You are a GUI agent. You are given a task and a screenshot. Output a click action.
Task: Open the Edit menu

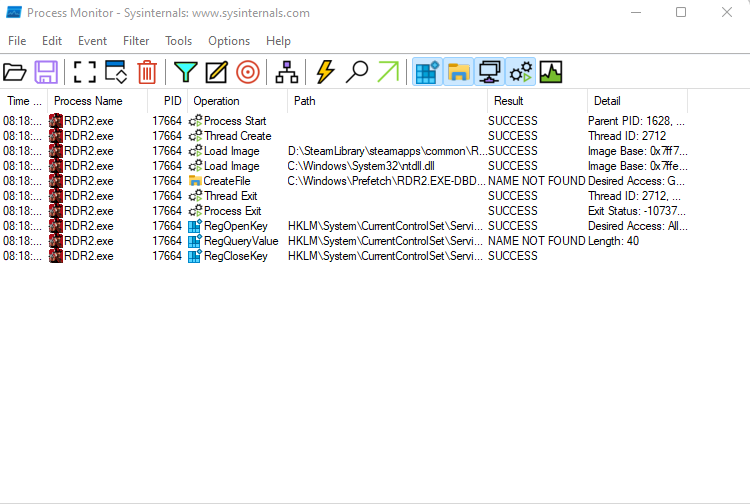click(x=52, y=41)
